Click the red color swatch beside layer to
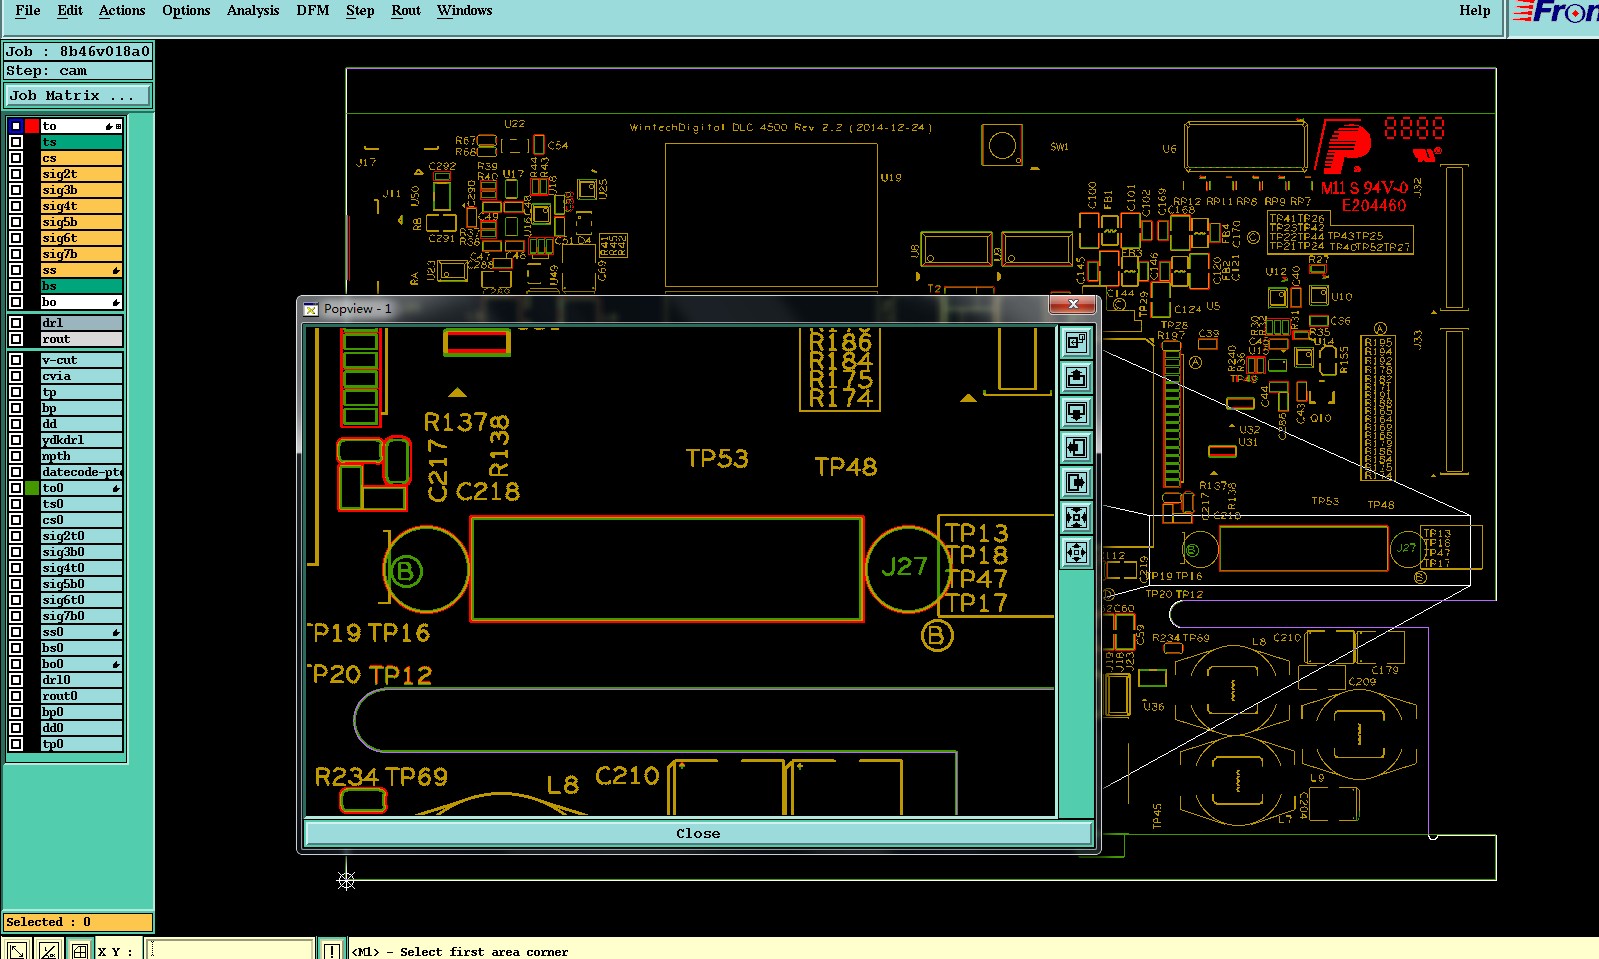This screenshot has height=959, width=1599. pyautogui.click(x=32, y=126)
